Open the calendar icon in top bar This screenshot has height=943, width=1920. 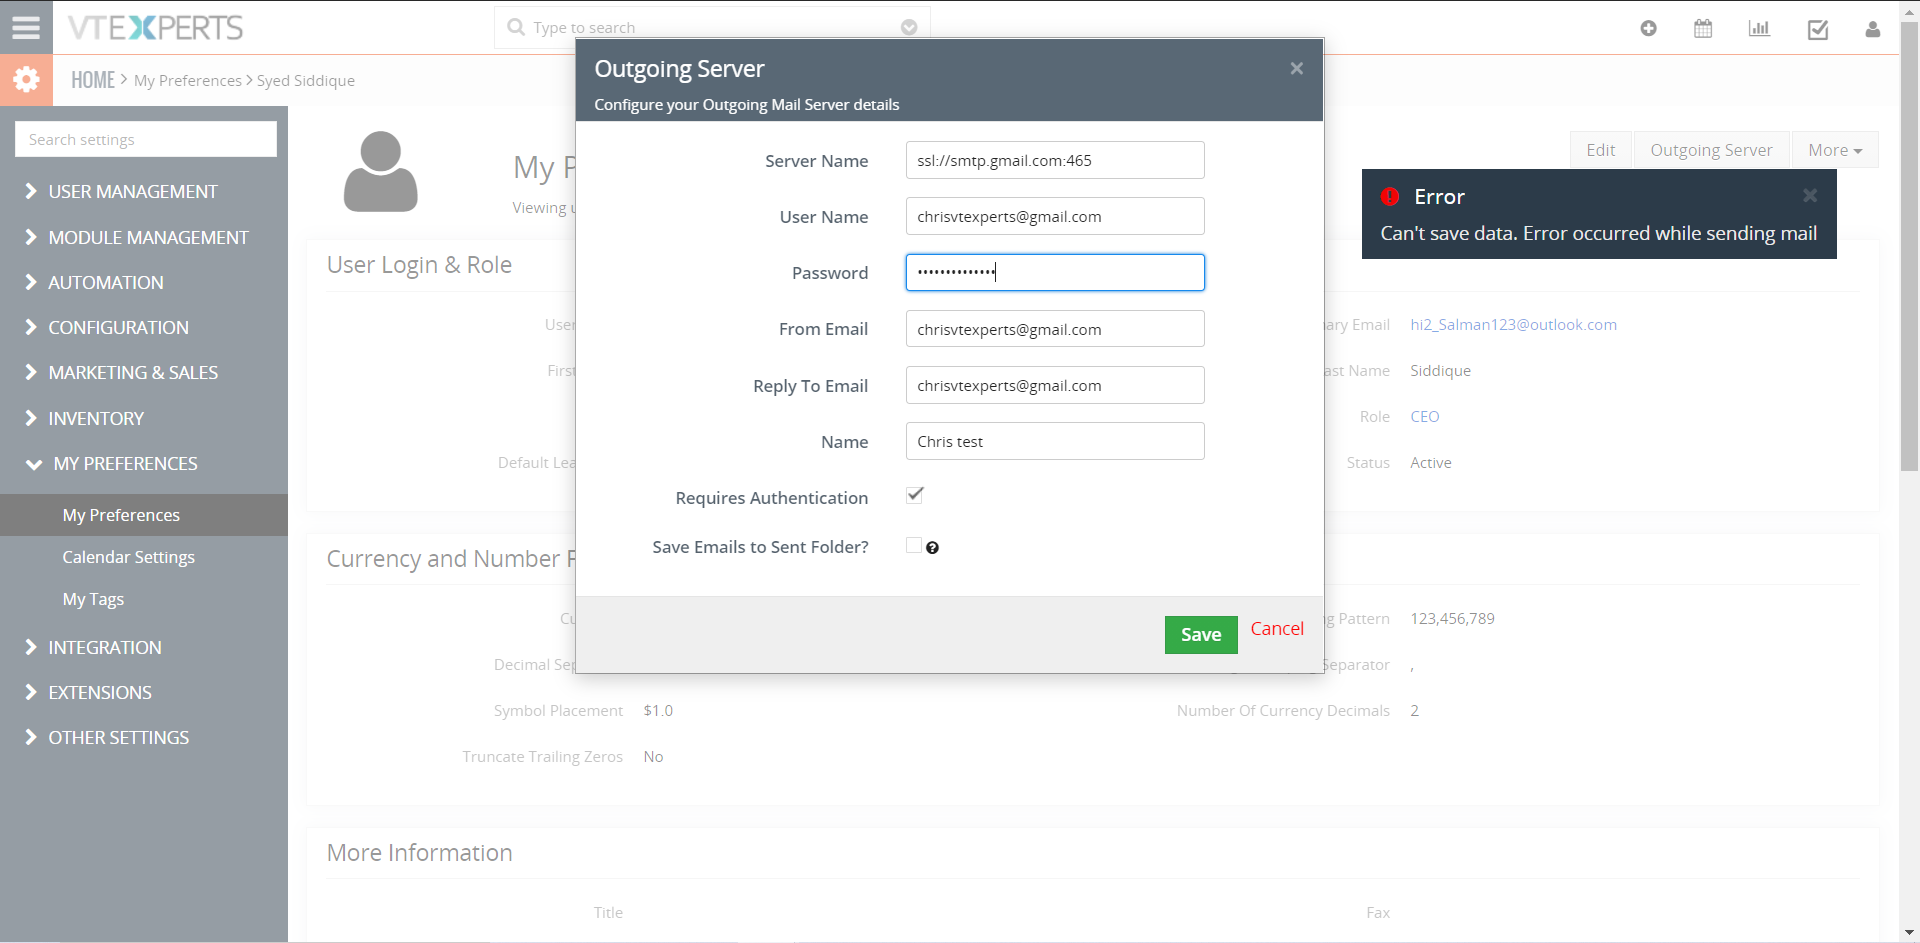click(x=1703, y=28)
